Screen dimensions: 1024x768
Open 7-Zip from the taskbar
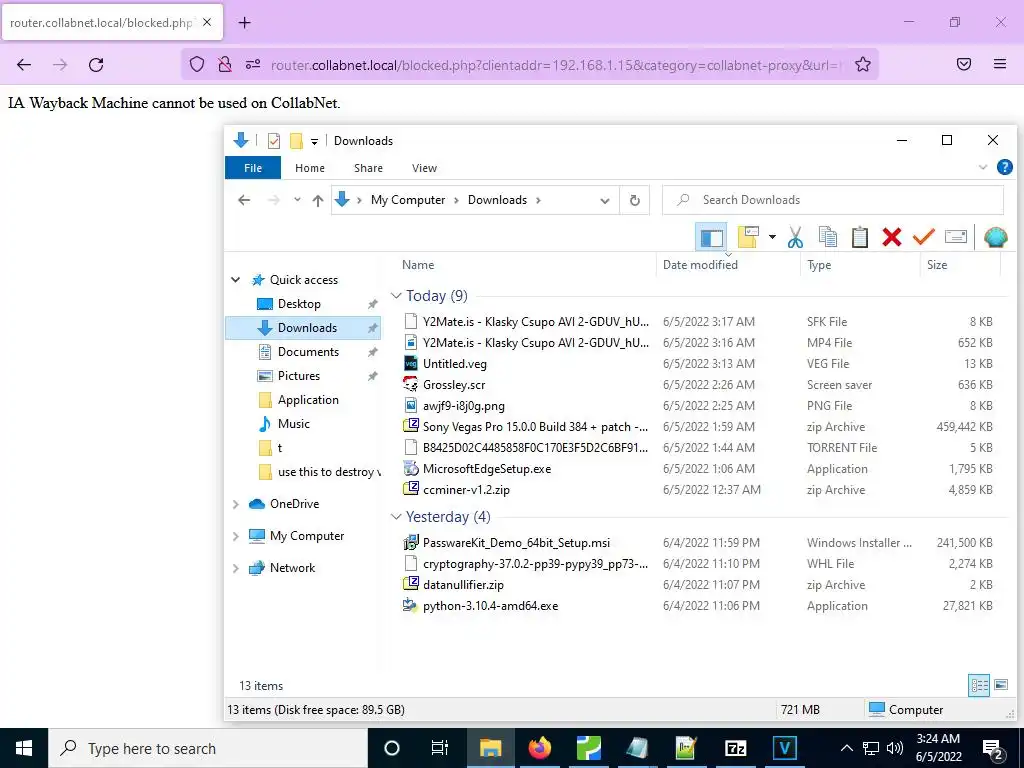(x=735, y=748)
